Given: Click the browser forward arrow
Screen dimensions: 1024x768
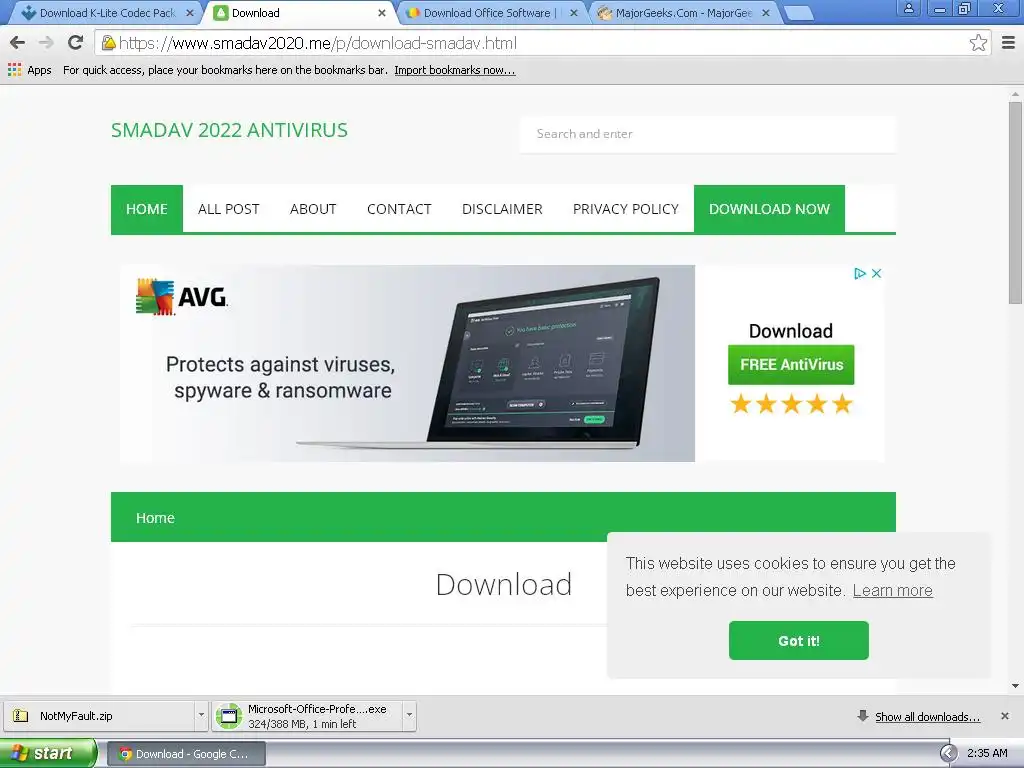Looking at the screenshot, I should pos(46,43).
